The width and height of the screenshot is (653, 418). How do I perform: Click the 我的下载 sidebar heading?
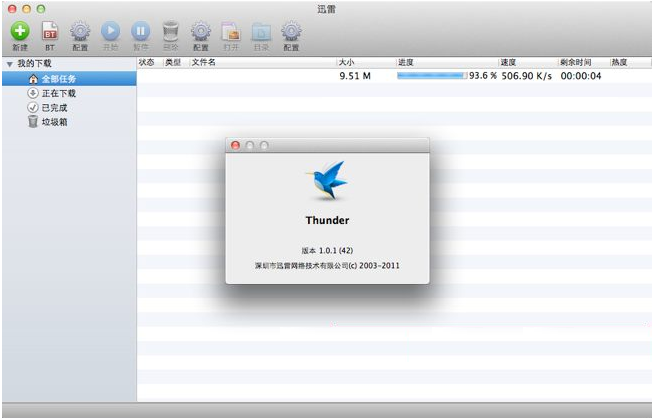(x=35, y=64)
